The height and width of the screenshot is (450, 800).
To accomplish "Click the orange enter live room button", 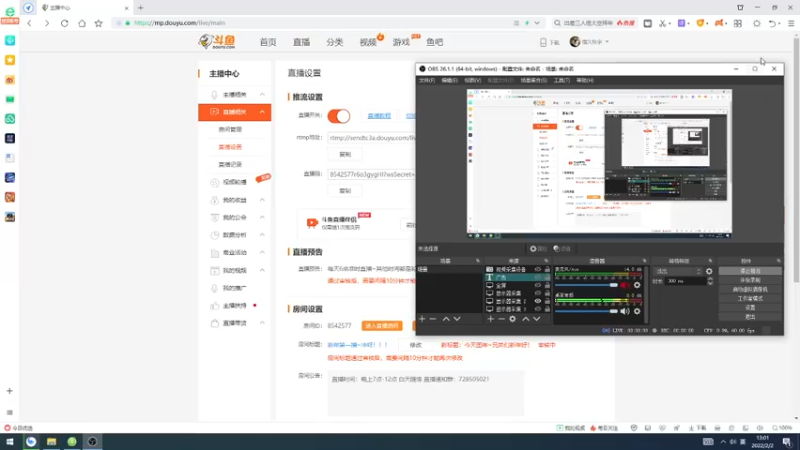I will pos(382,326).
